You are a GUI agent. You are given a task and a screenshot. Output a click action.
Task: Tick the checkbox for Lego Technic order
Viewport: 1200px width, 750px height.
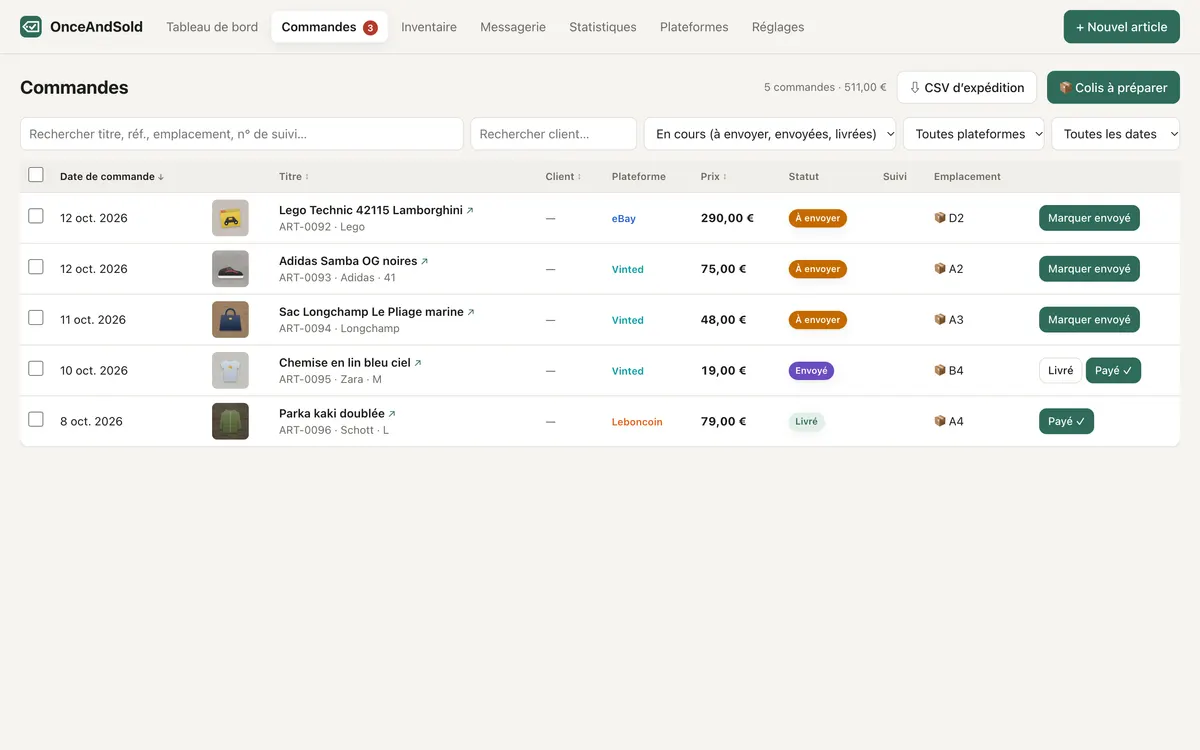tap(36, 216)
